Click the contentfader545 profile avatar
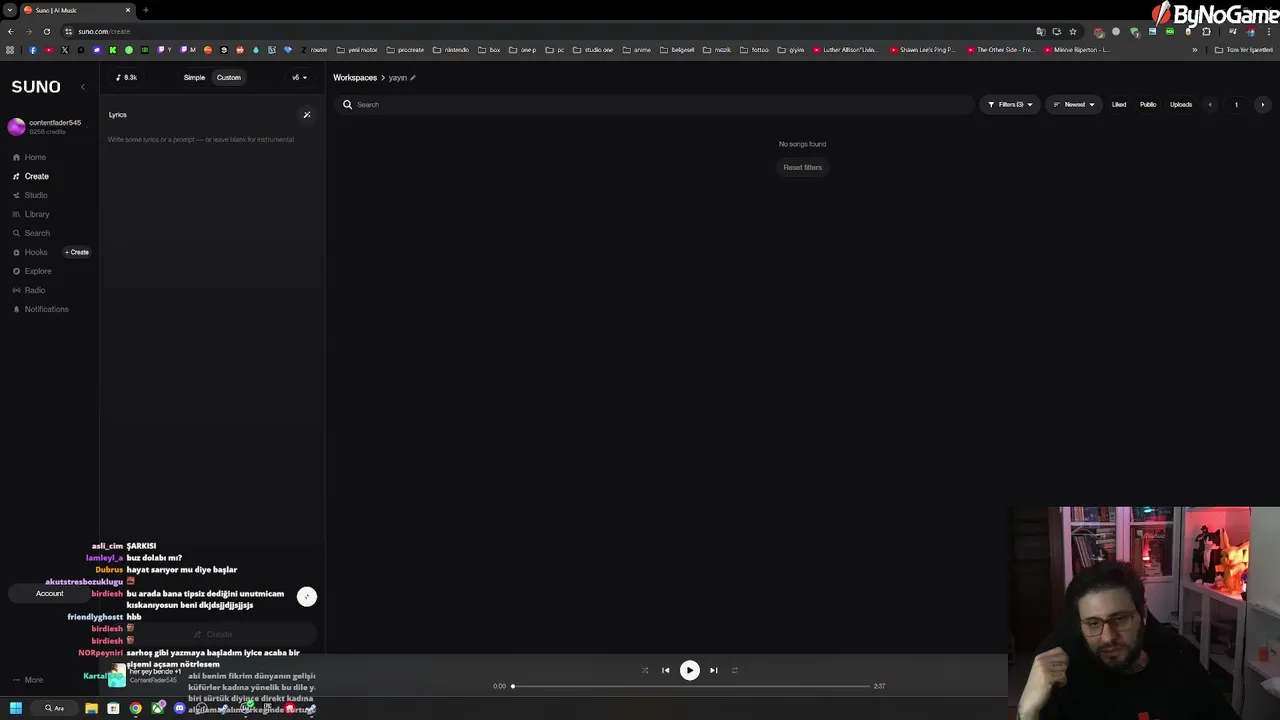Screen dimensions: 1280x720 pyautogui.click(x=16, y=126)
